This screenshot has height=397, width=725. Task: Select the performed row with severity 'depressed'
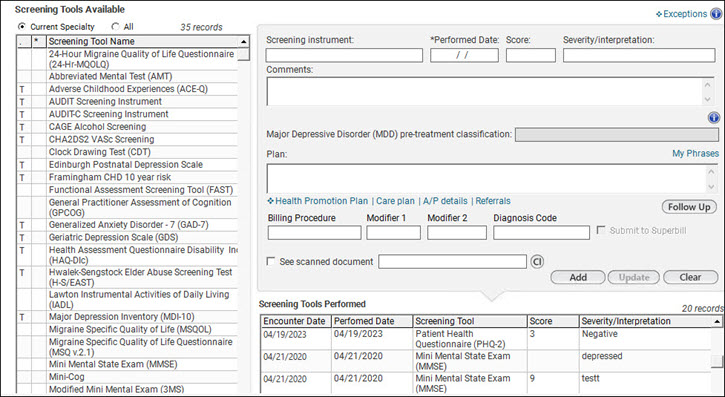point(485,361)
